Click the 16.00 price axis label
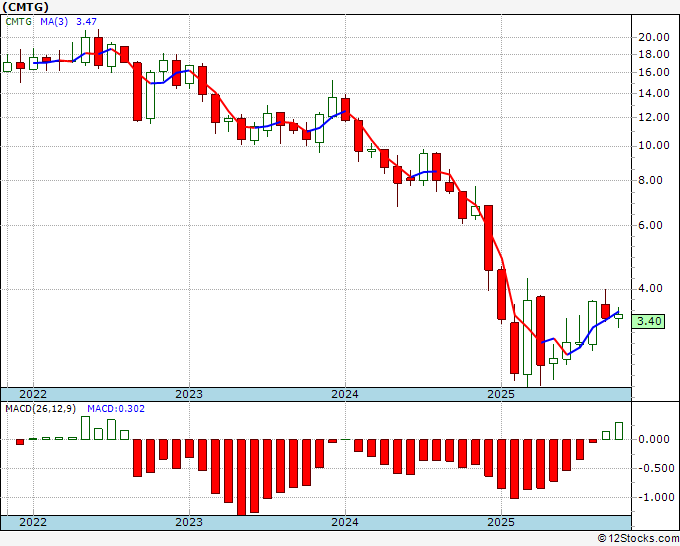Screen dimensions: 680x546 click(x=654, y=72)
